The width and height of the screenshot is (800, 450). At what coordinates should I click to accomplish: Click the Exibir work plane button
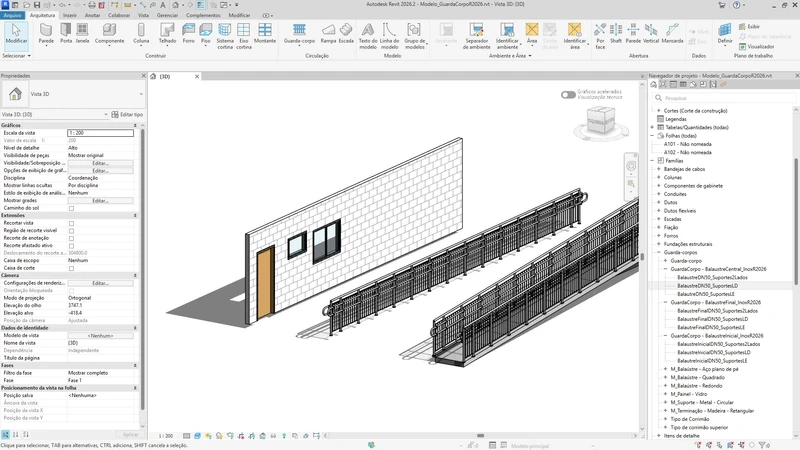point(749,27)
